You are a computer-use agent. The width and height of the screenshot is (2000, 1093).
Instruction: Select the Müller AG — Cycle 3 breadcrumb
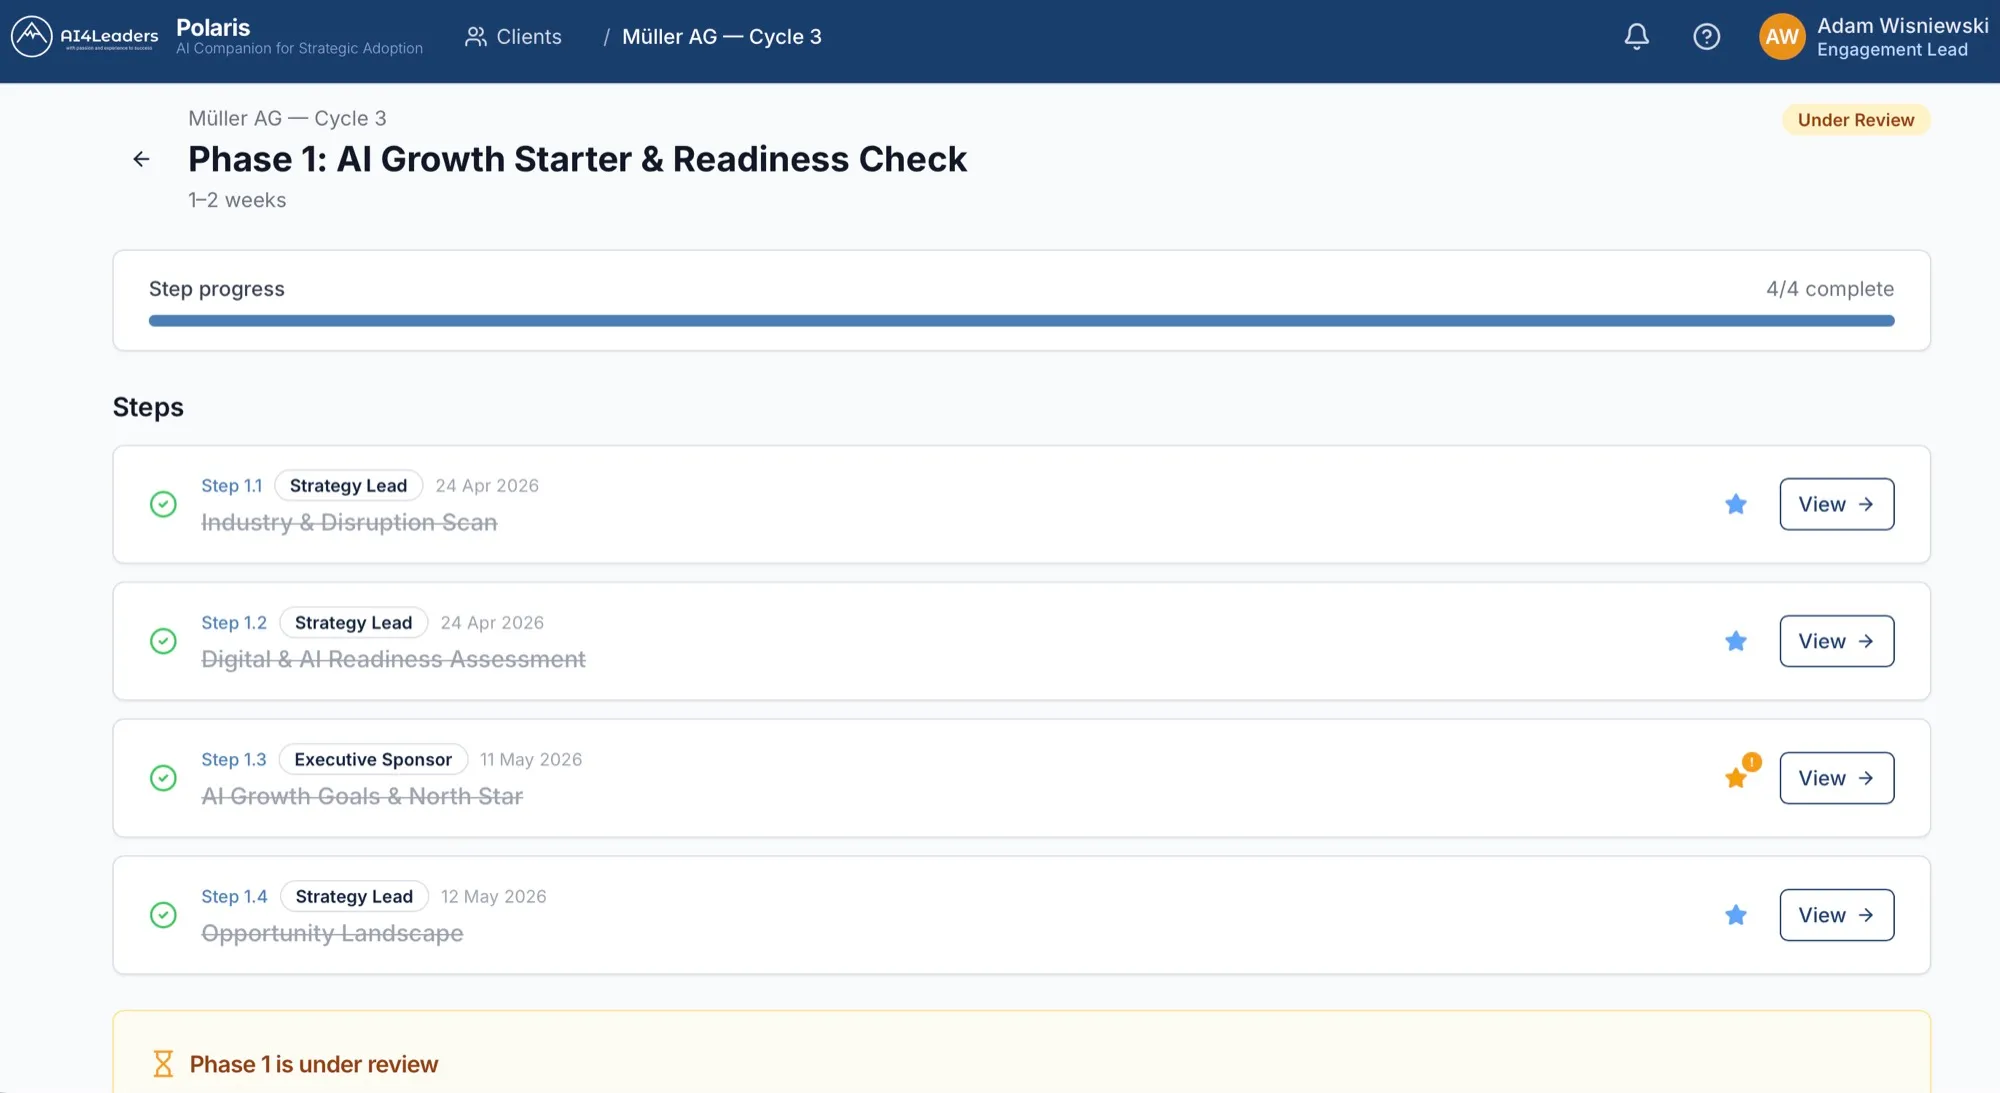721,37
